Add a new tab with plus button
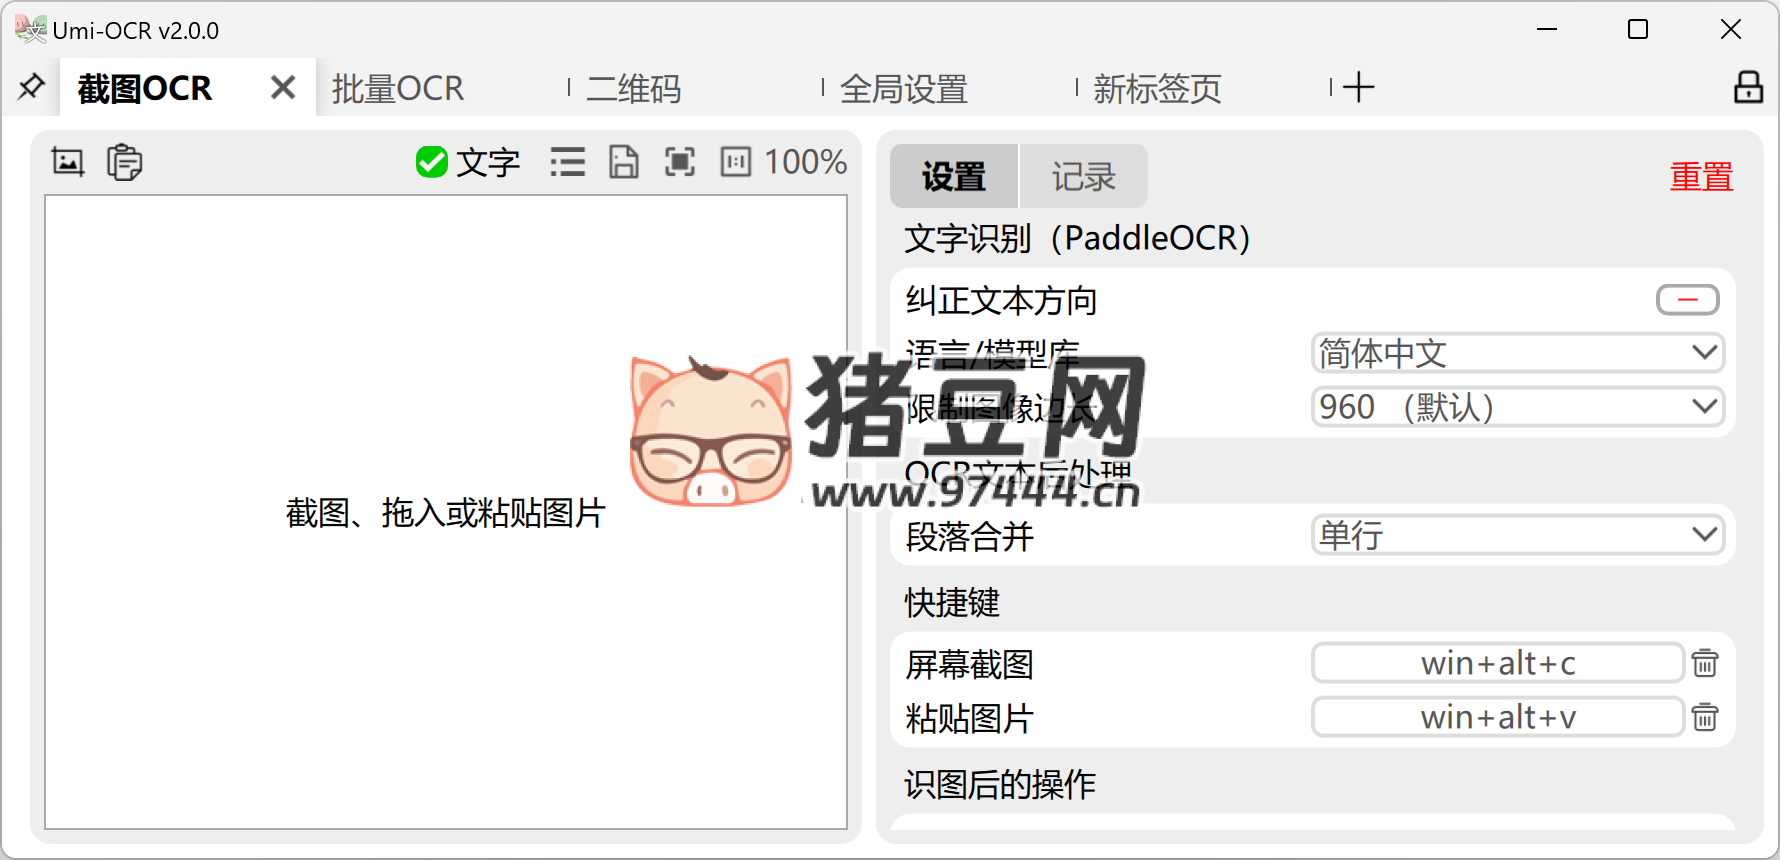The height and width of the screenshot is (860, 1780). point(1358,88)
